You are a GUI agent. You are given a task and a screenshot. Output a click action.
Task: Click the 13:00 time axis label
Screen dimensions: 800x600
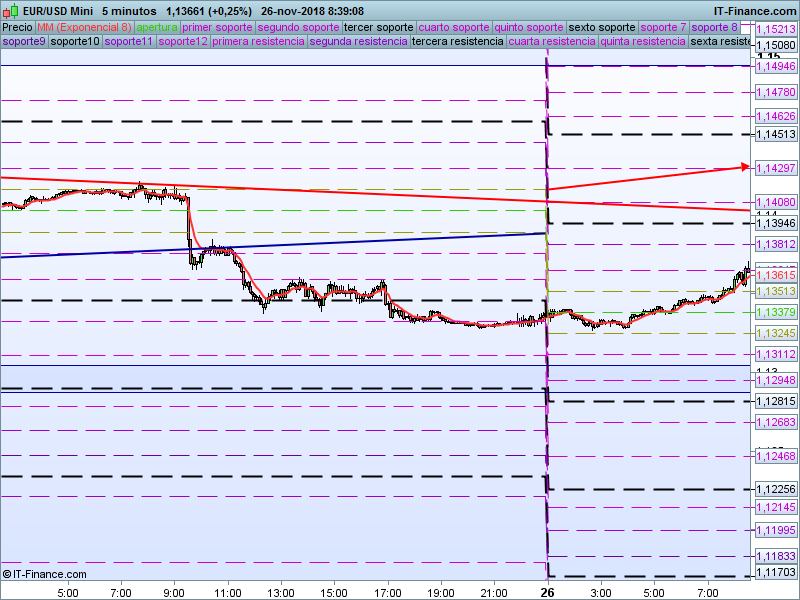click(280, 592)
